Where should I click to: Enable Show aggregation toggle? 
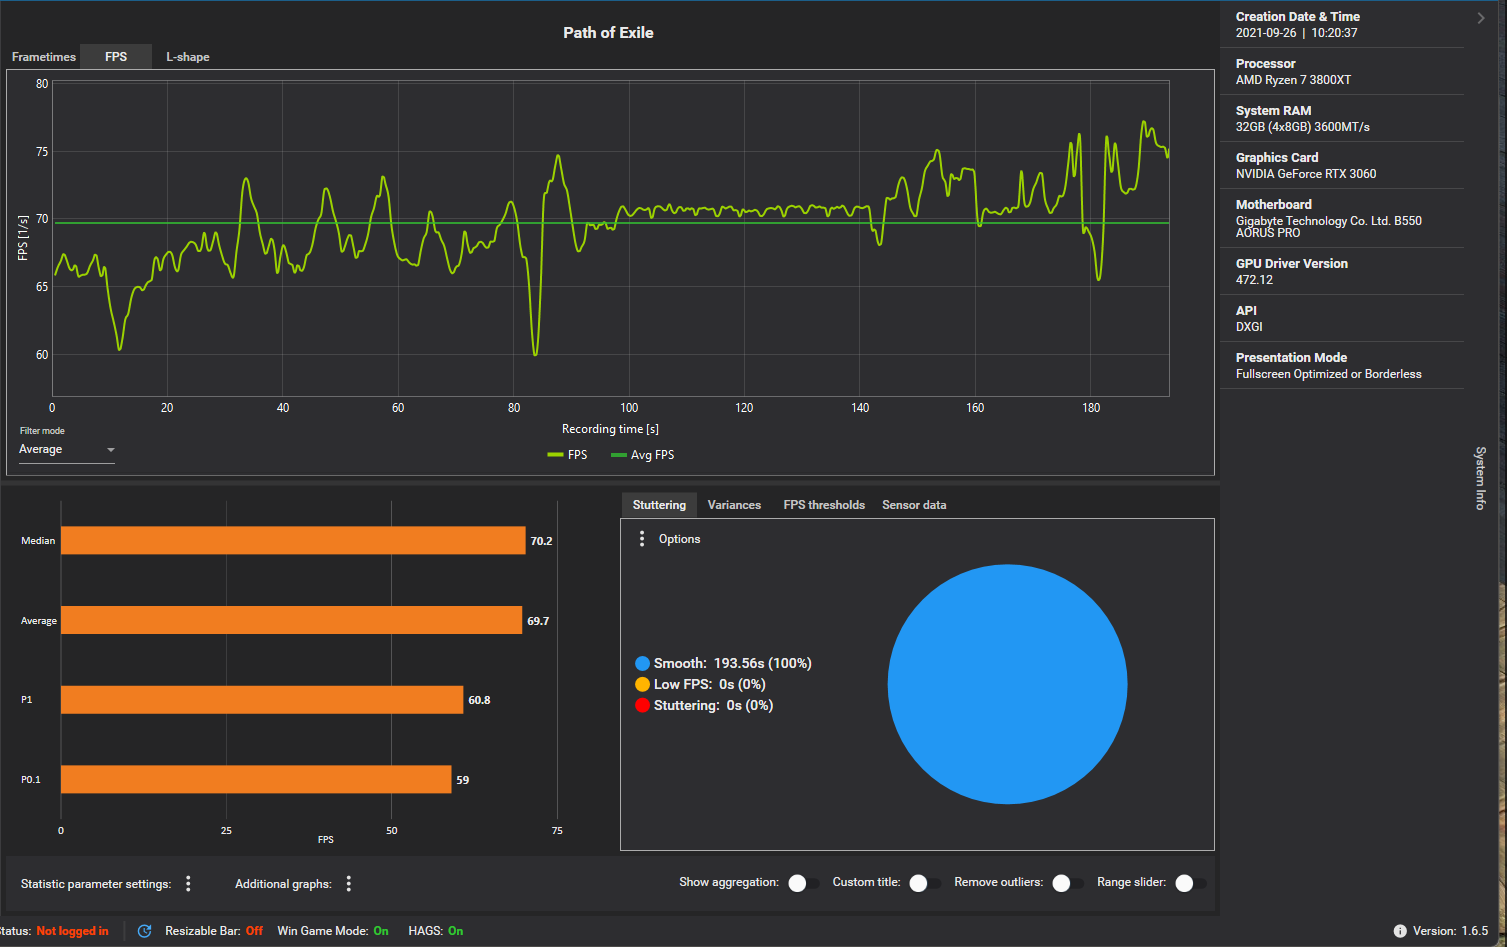click(803, 883)
